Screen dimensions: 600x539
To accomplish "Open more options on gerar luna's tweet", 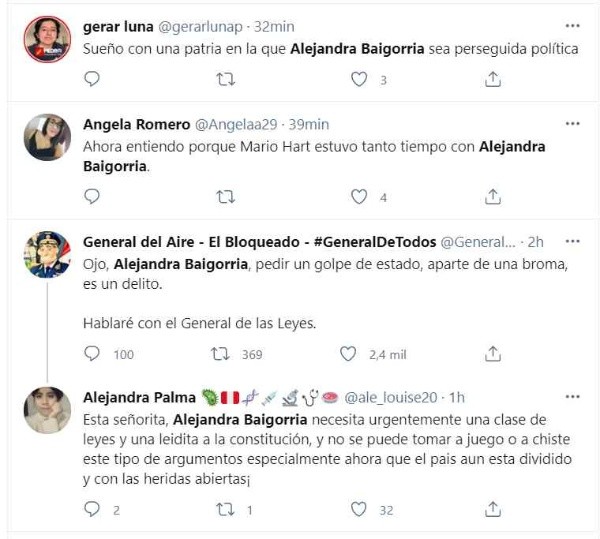I will click(572, 25).
